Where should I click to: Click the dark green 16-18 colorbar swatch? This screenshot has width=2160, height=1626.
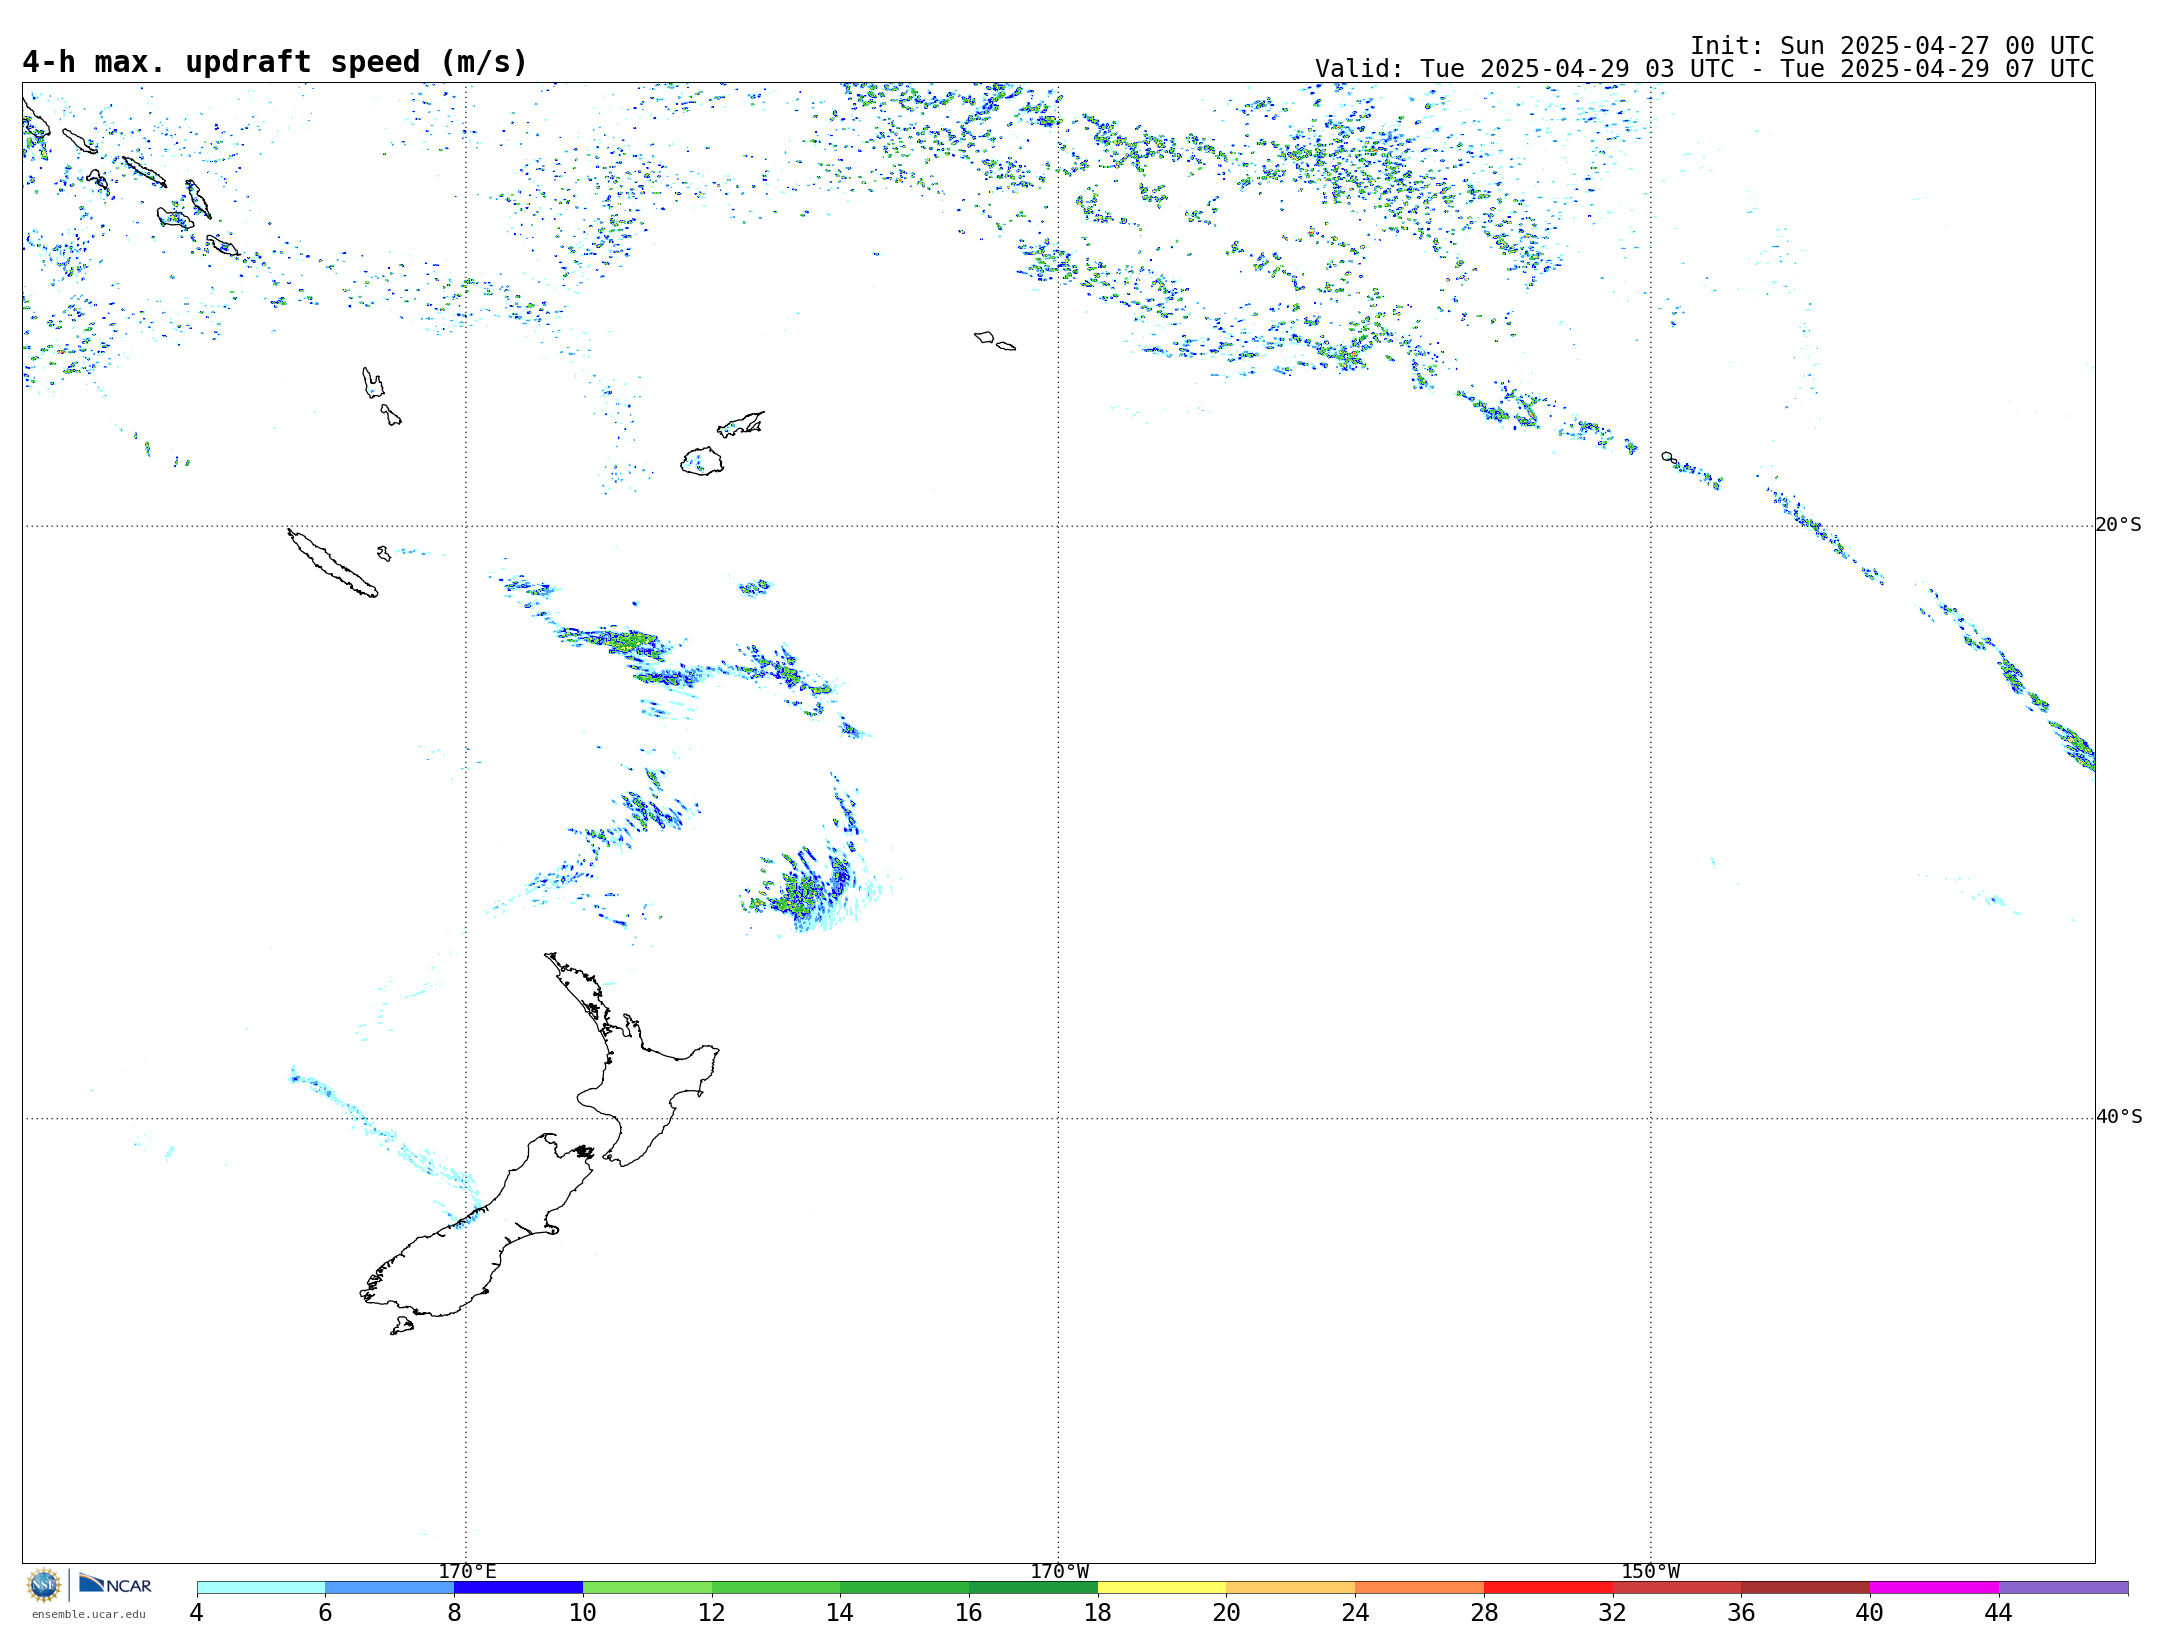[x=1033, y=1588]
